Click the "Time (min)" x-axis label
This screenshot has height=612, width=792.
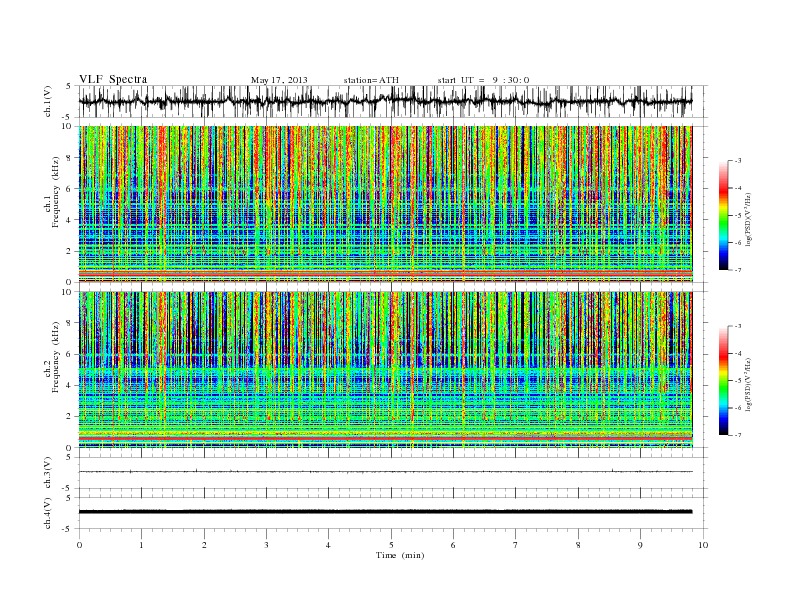[x=400, y=555]
